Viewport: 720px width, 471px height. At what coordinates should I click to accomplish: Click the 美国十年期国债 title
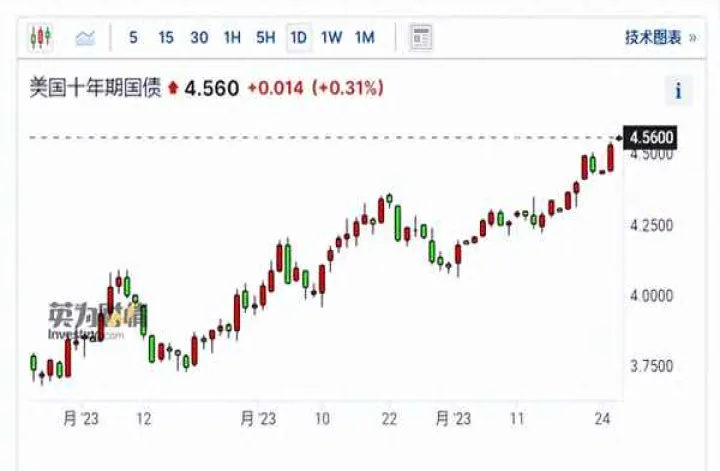[96, 87]
